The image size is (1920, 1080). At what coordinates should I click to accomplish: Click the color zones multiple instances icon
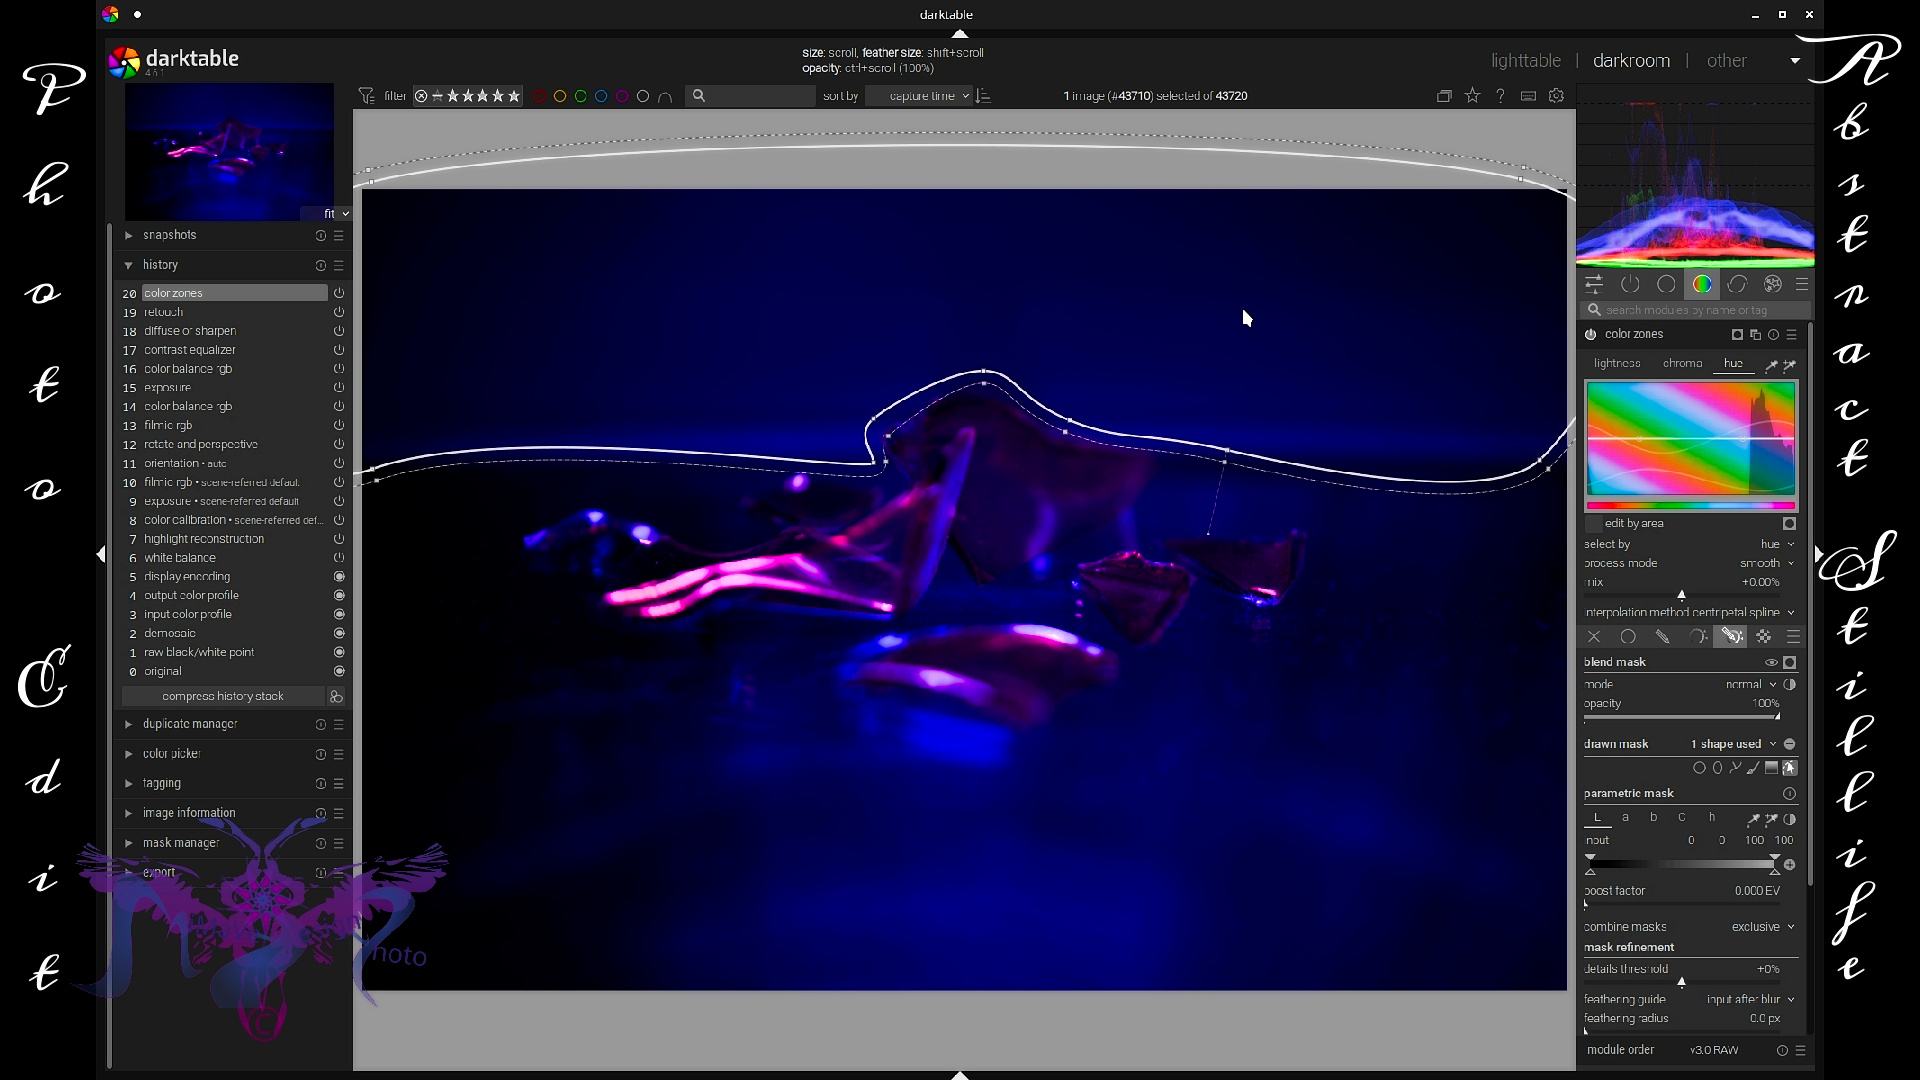click(1755, 335)
